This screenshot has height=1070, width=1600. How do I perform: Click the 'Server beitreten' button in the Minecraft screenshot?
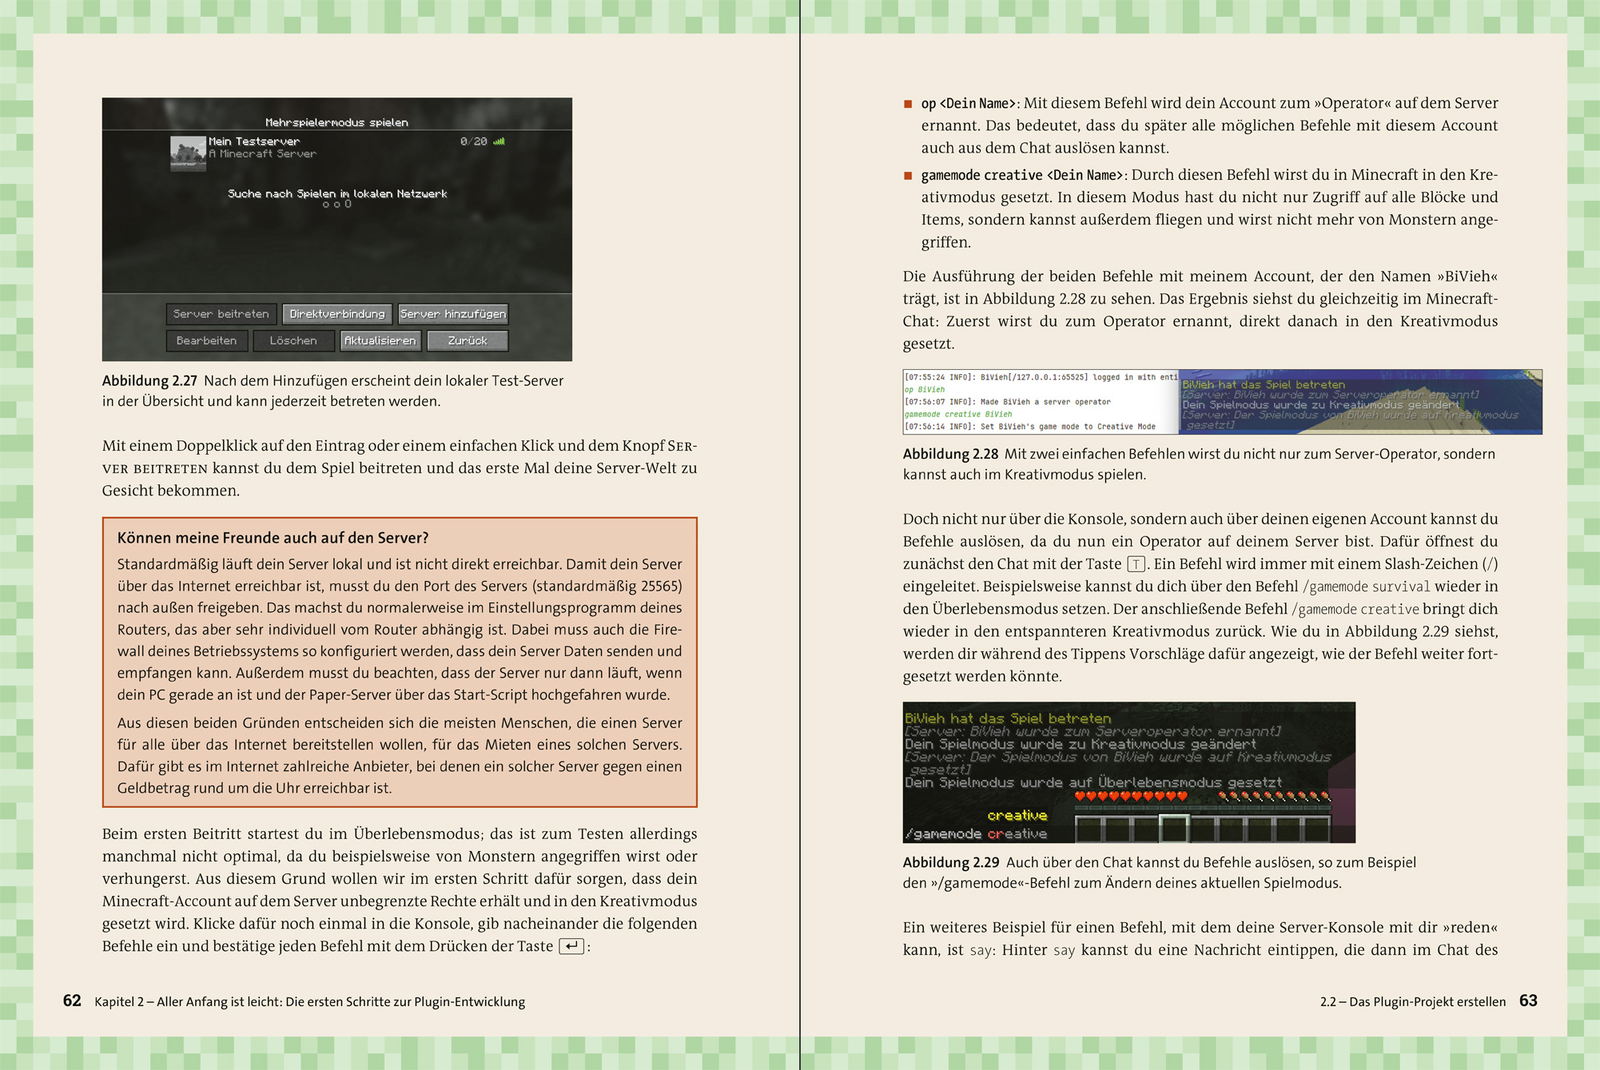point(221,314)
